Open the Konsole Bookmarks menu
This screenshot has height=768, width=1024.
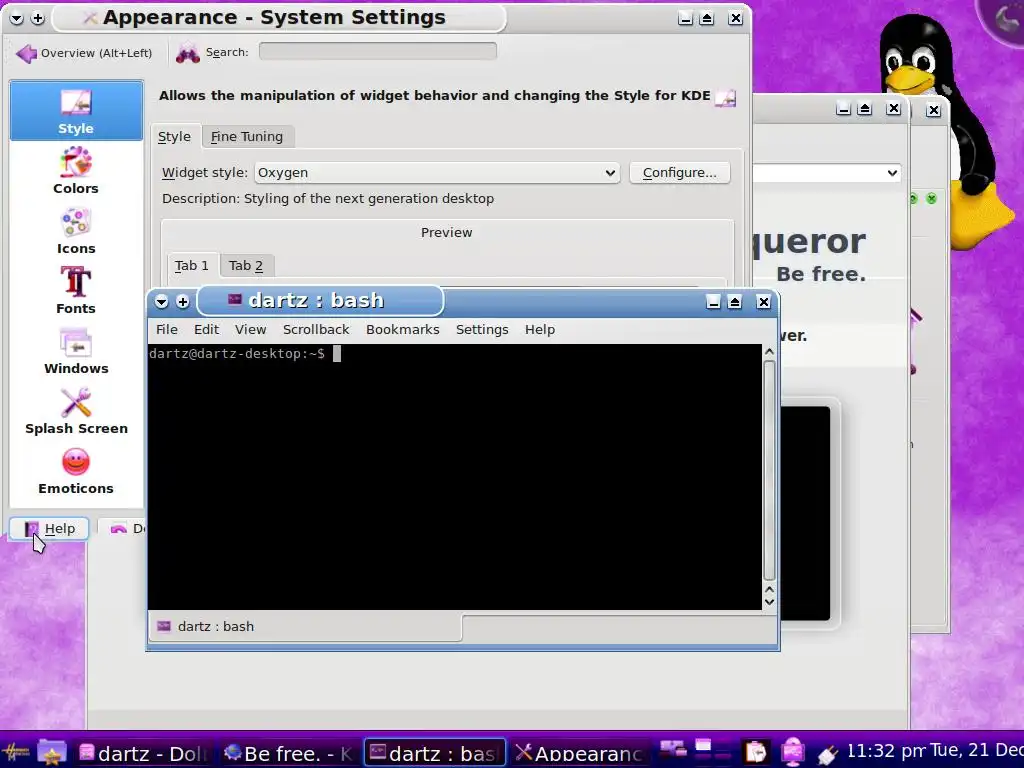pos(402,329)
